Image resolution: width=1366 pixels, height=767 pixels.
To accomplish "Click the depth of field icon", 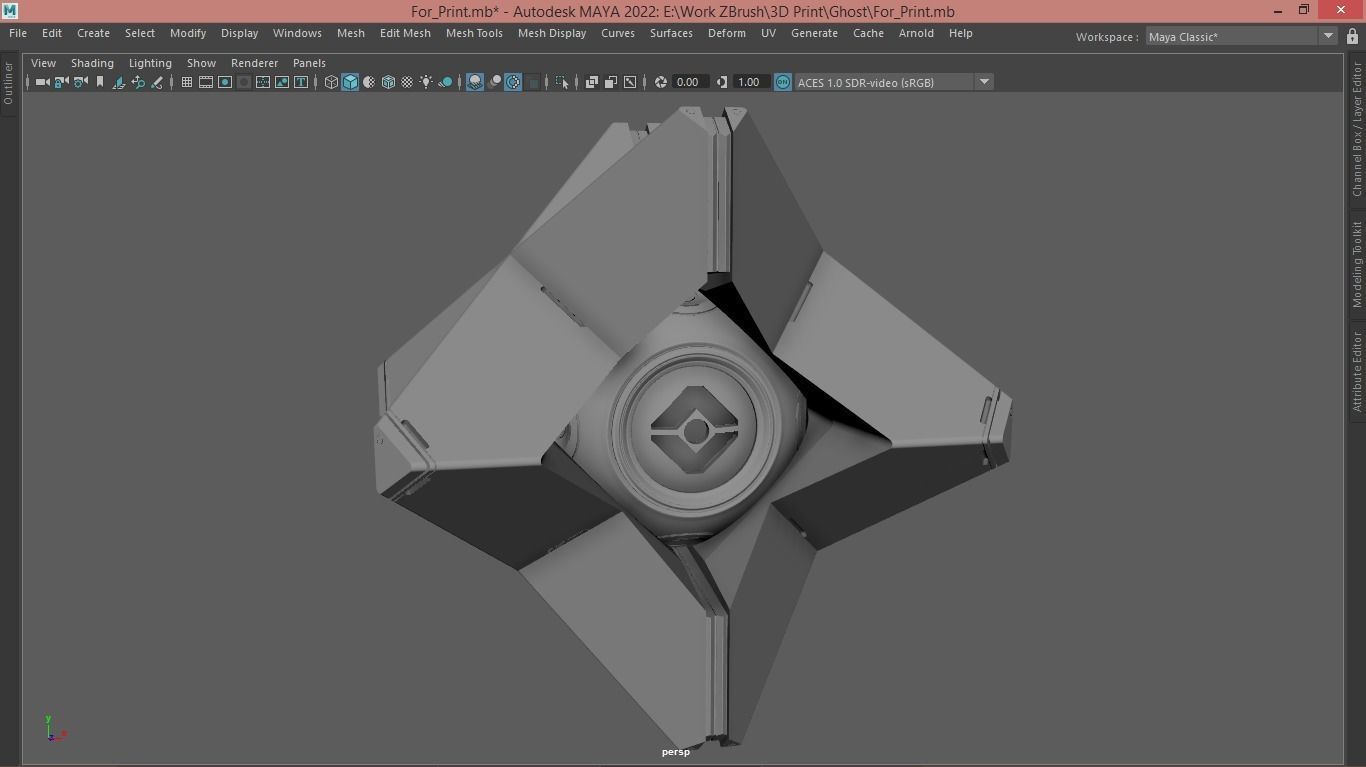I will [532, 82].
